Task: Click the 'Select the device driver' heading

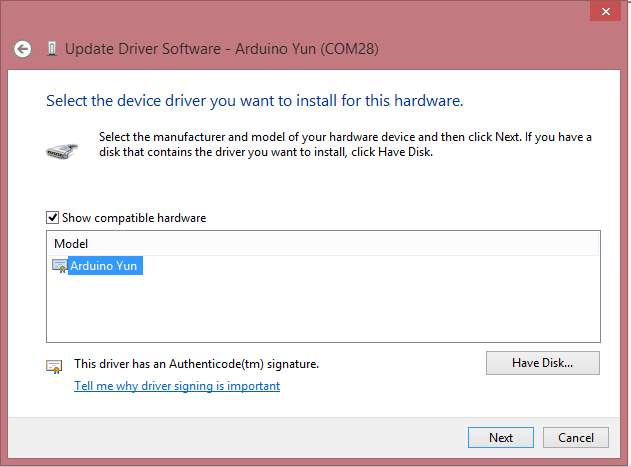Action: (254, 101)
